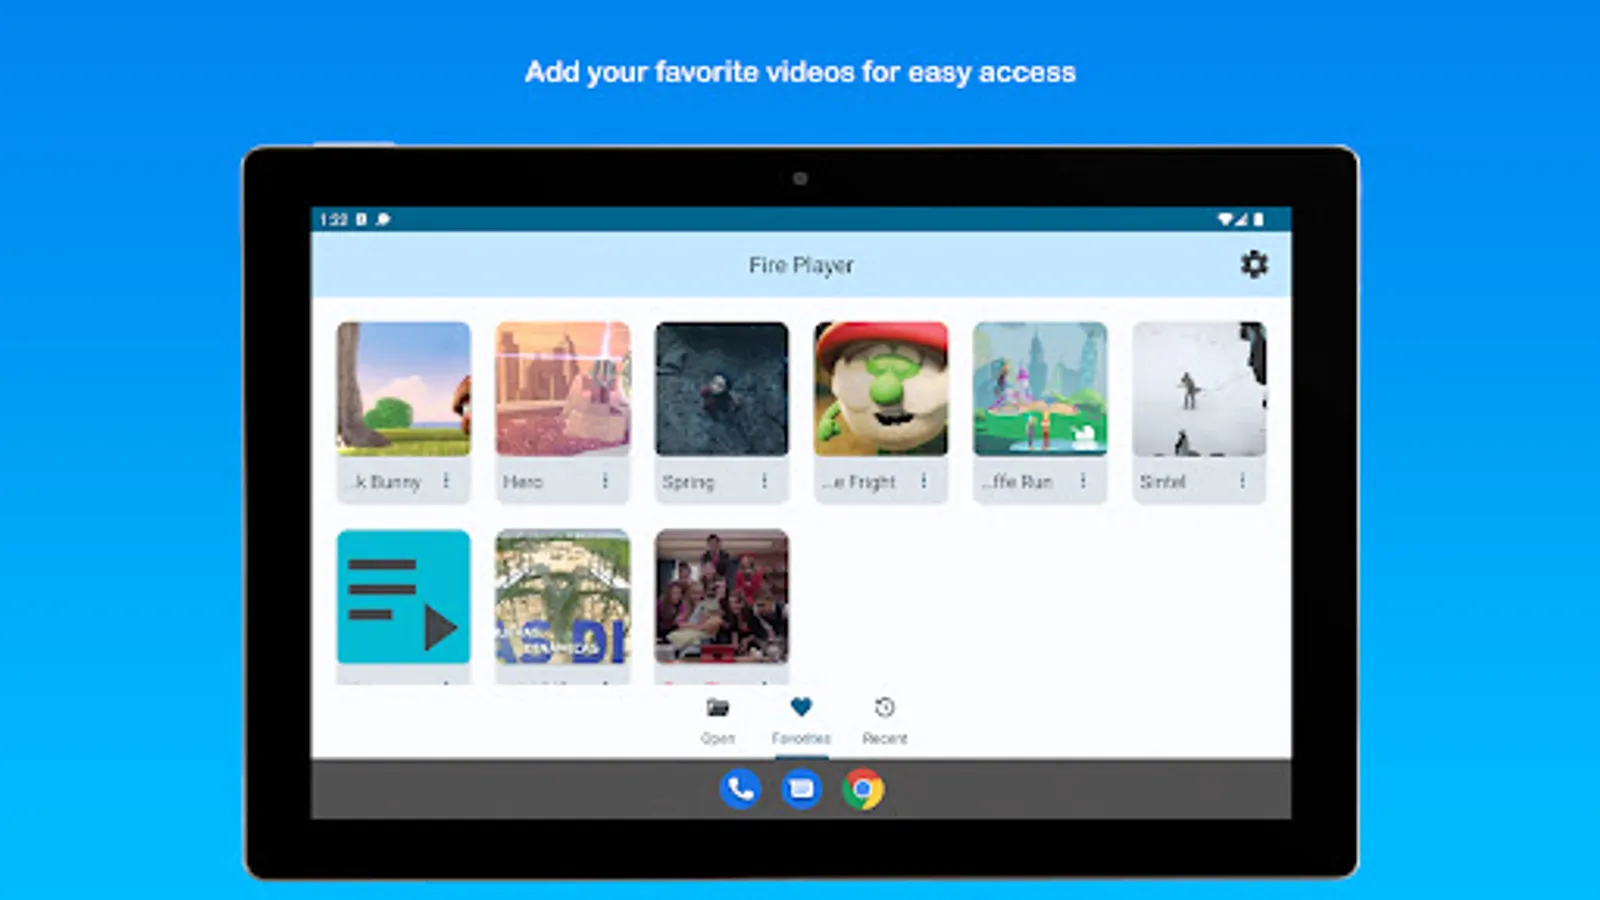Open the playlist video thumbnail with play icon

[403, 596]
